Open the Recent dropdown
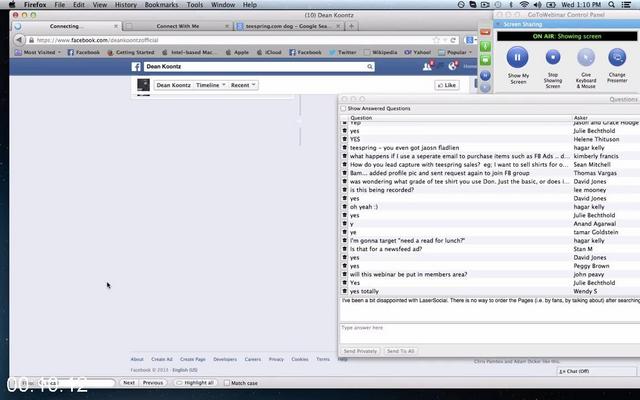 (x=243, y=85)
